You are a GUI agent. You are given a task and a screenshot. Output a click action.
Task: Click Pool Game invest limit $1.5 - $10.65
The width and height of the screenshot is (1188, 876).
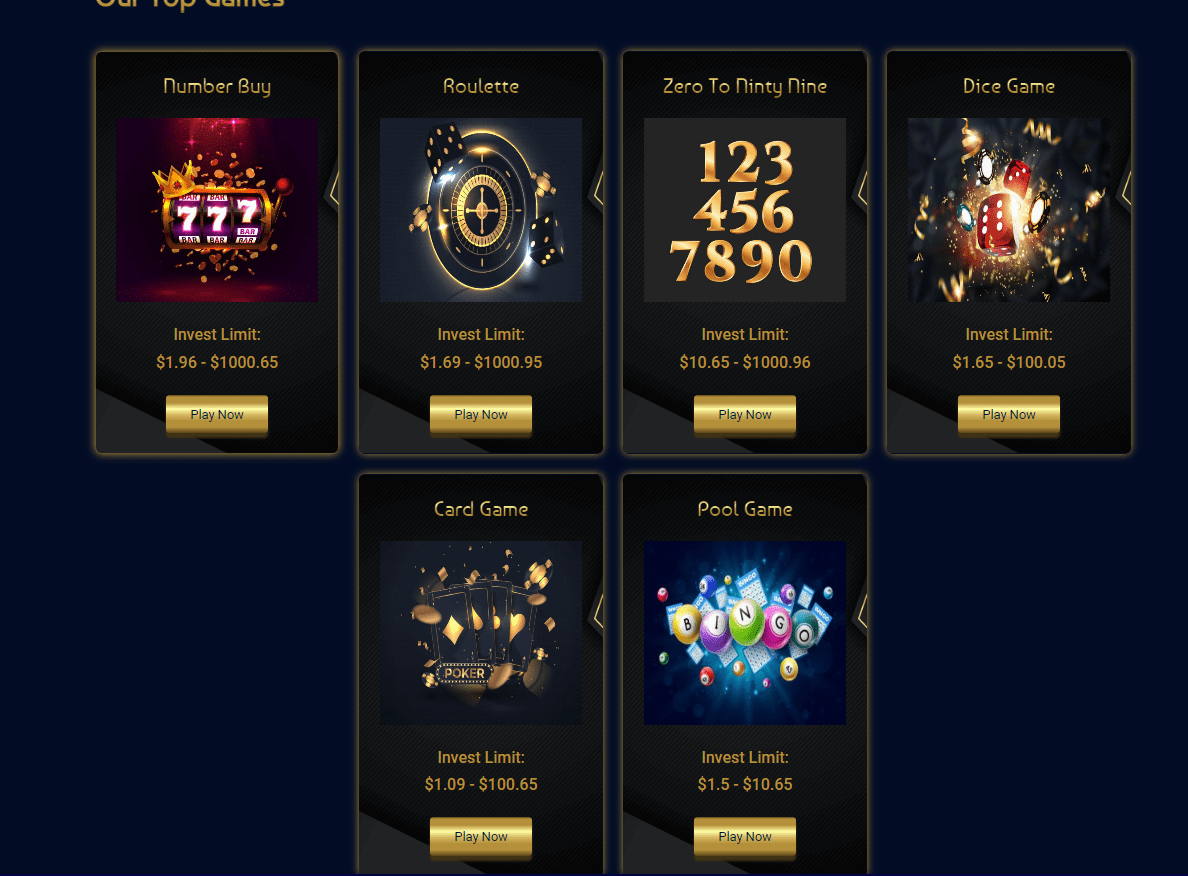coord(745,784)
